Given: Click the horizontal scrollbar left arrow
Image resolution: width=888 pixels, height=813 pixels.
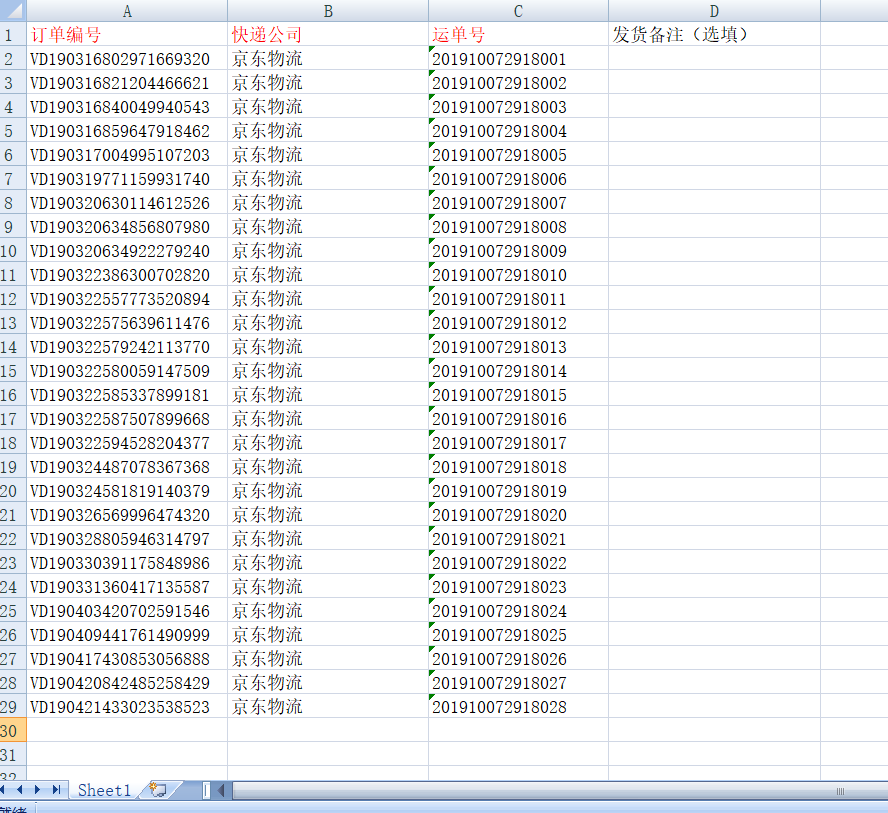Looking at the screenshot, I should 222,791.
